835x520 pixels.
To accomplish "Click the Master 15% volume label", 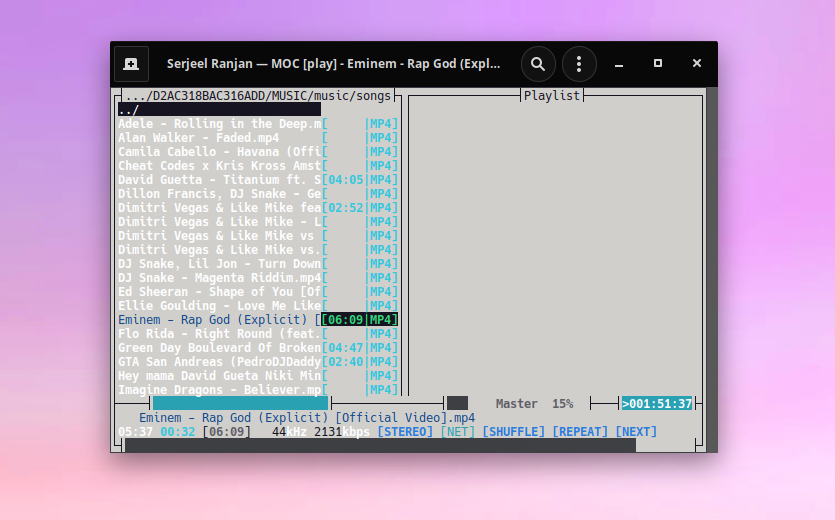I will click(x=534, y=404).
